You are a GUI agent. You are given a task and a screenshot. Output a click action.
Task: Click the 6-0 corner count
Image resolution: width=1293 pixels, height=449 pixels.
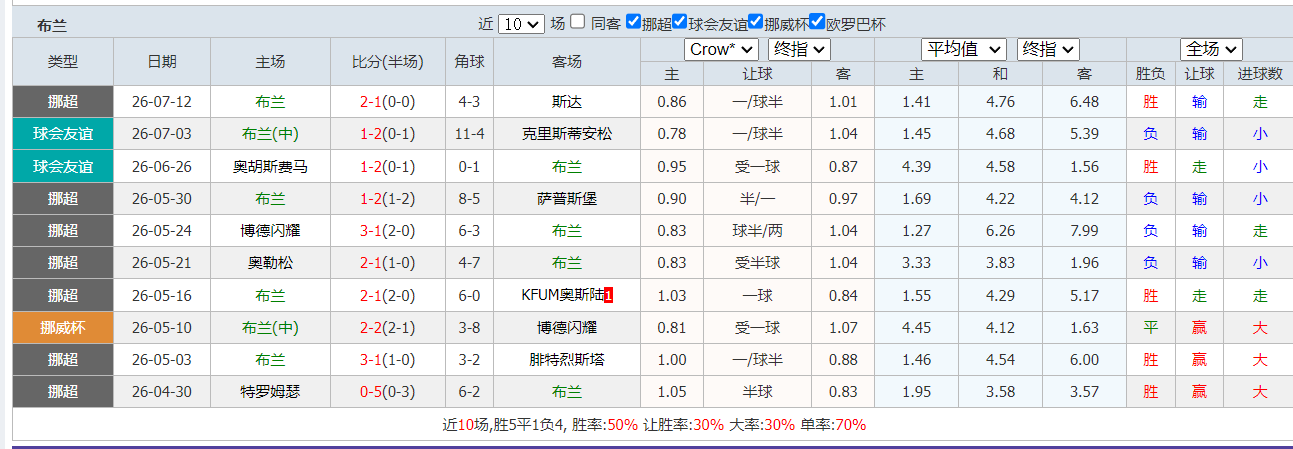tap(470, 295)
